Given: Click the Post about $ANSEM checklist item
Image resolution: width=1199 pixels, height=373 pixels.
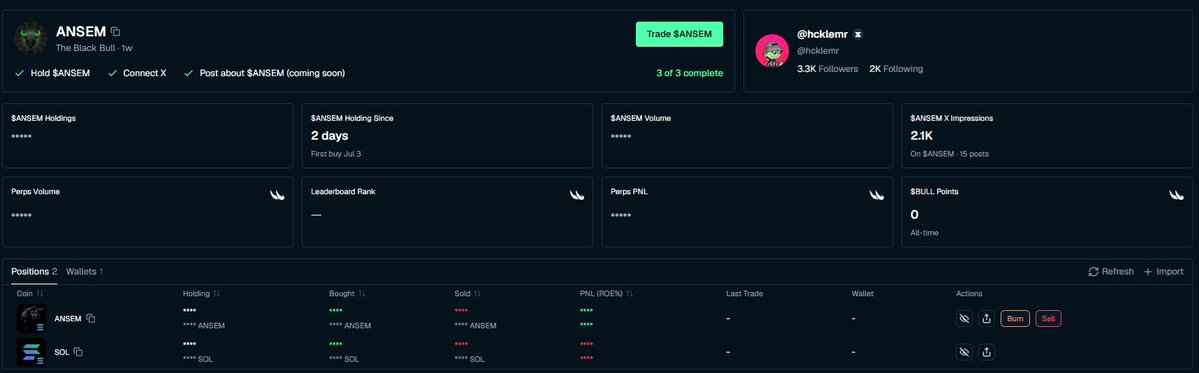Looking at the screenshot, I should click(265, 73).
